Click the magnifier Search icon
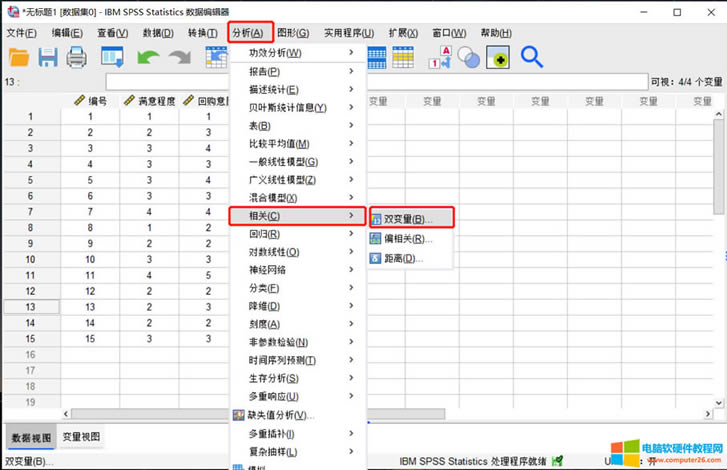 (531, 59)
